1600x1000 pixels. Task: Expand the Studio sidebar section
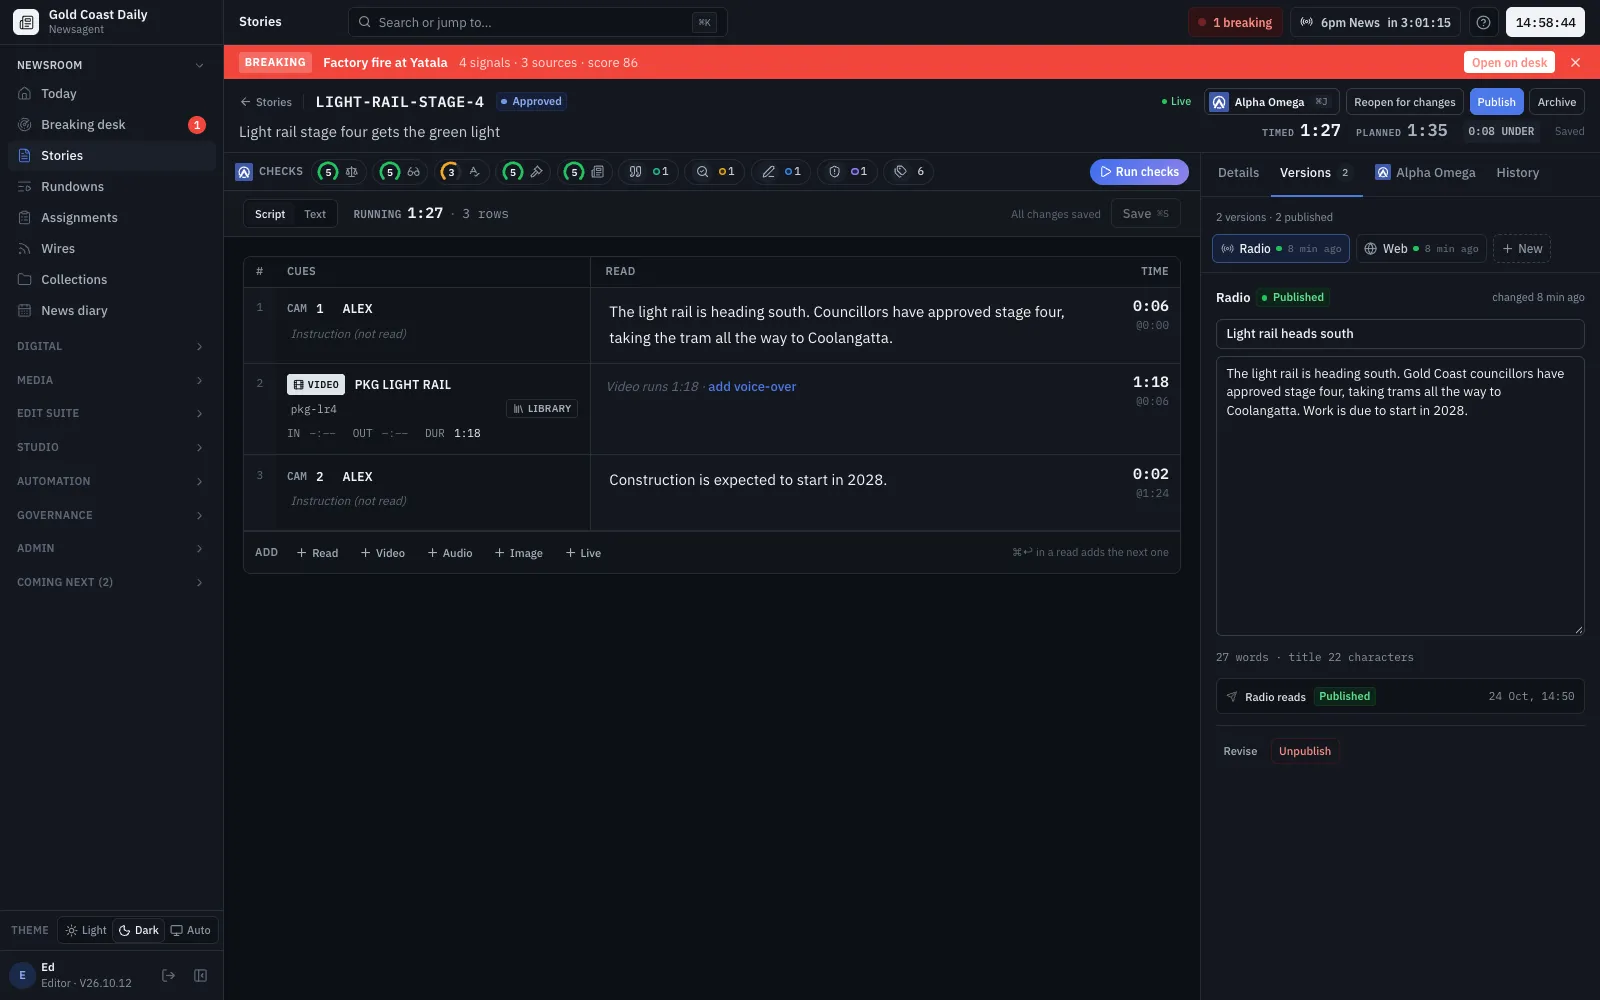coord(111,447)
